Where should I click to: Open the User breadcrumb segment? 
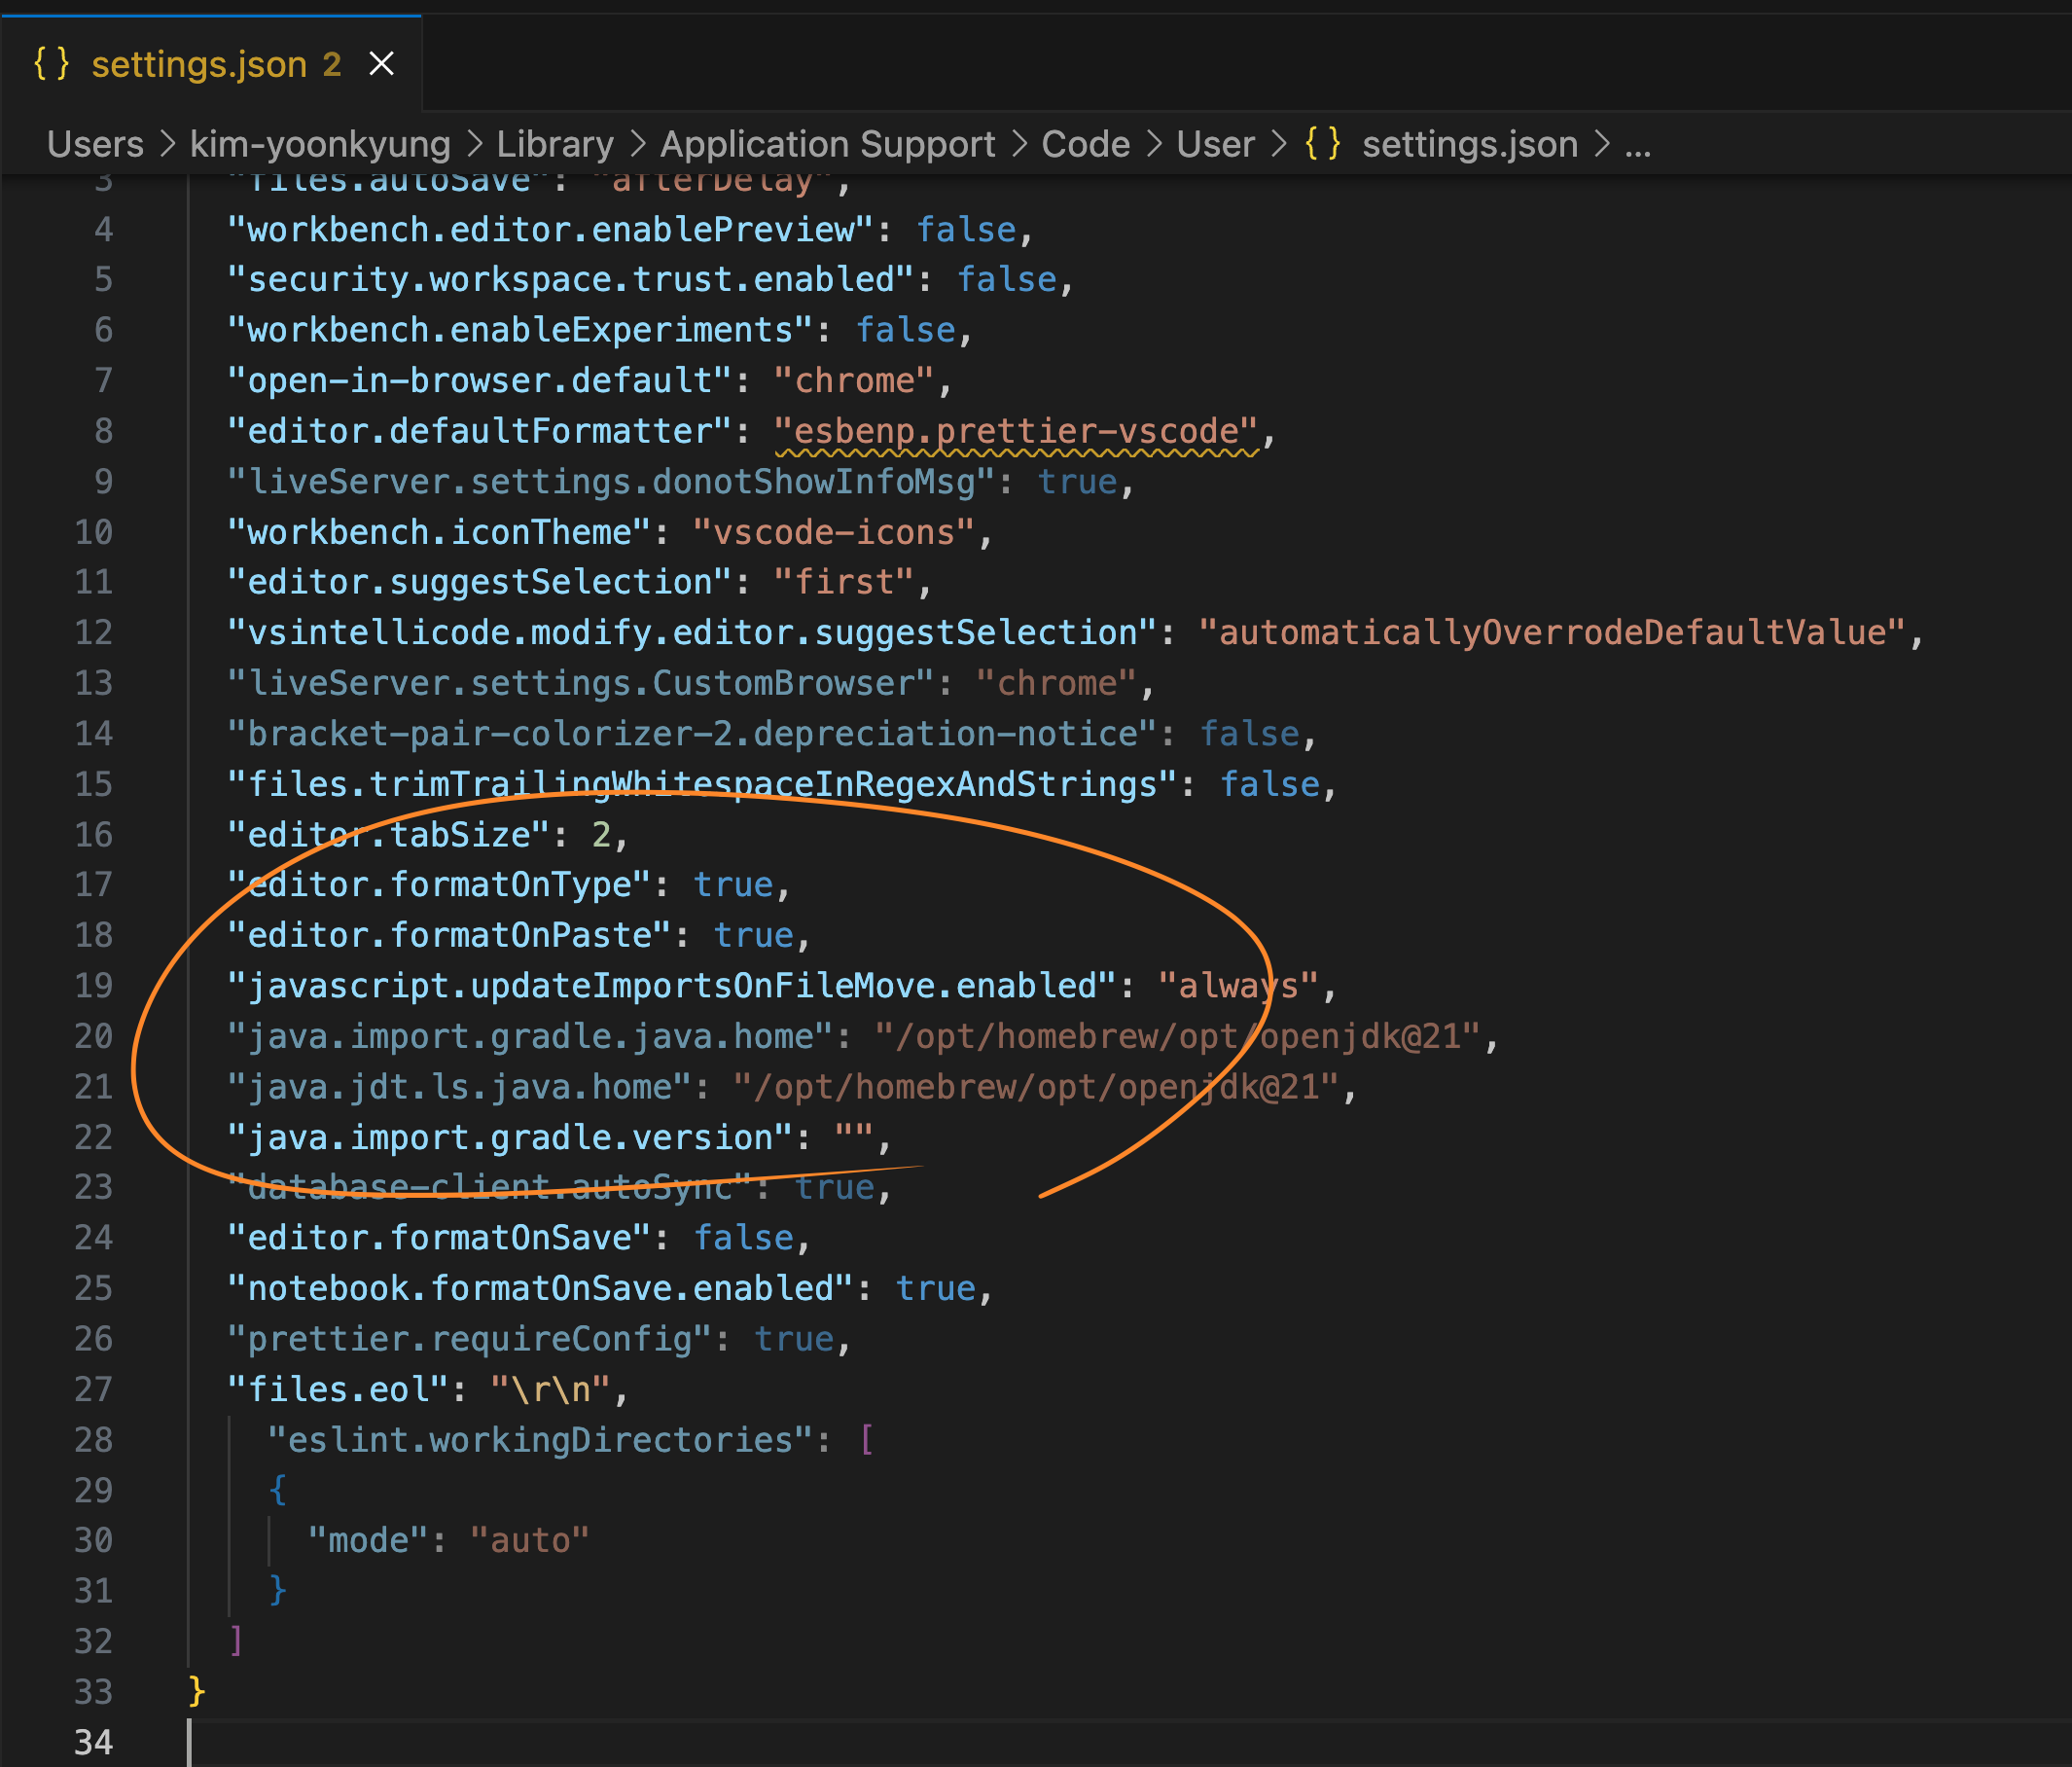tap(1215, 144)
